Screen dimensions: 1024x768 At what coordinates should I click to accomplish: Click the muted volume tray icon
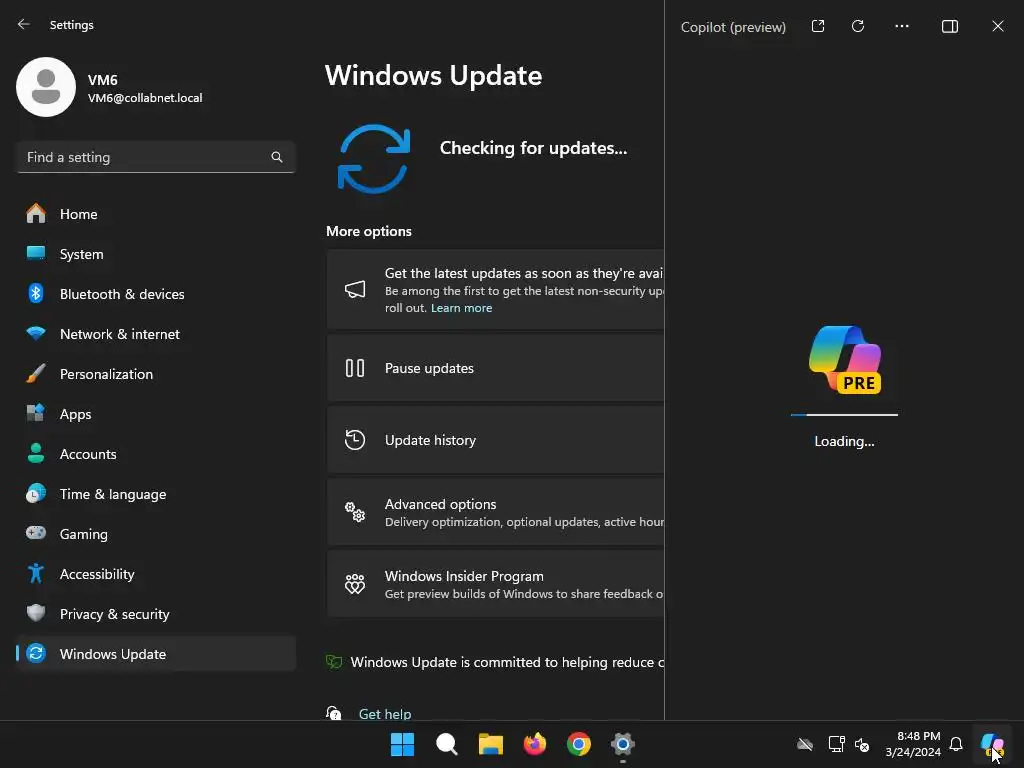pyautogui.click(x=862, y=744)
